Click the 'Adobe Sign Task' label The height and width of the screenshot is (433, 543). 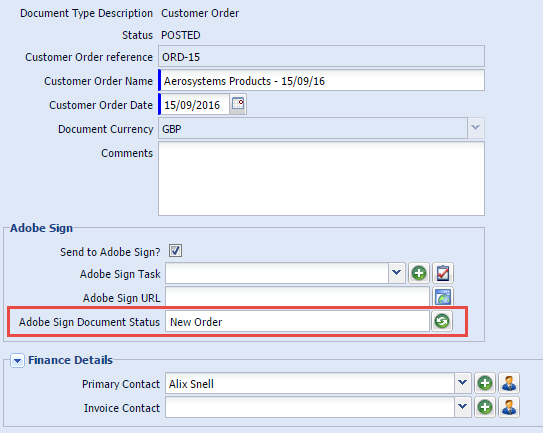click(120, 274)
